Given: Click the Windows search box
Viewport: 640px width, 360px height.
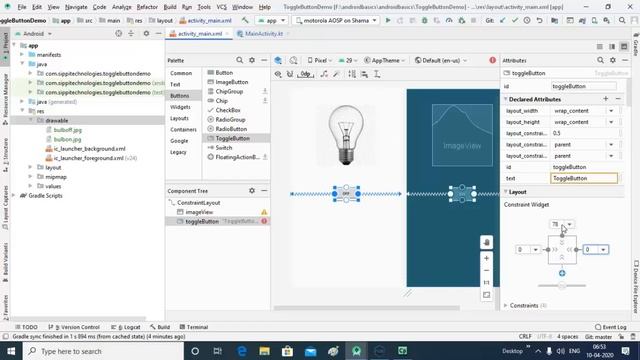Looking at the screenshot, I should [x=104, y=351].
